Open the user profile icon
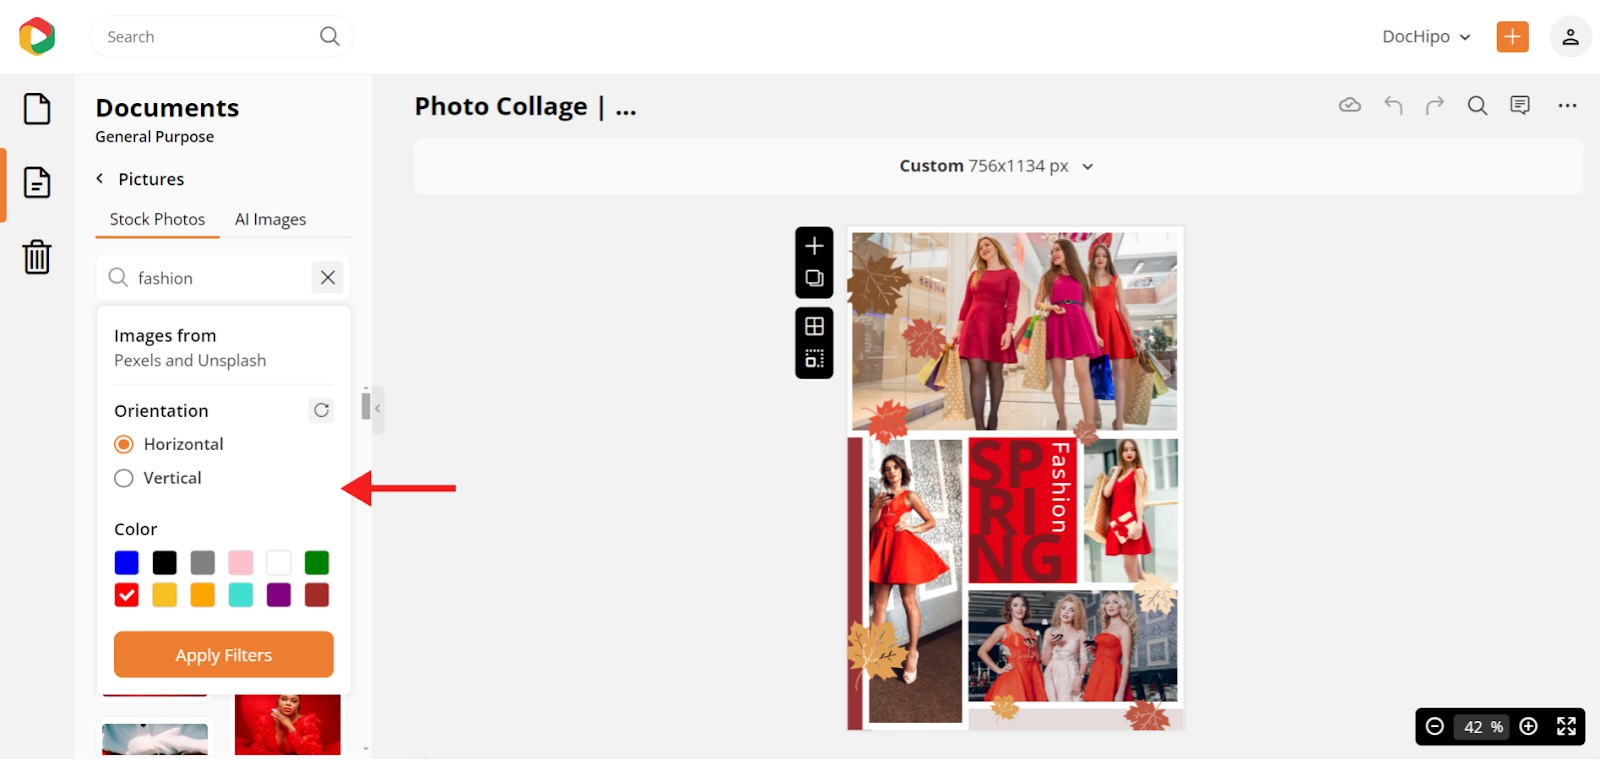The height and width of the screenshot is (760, 1600). pos(1570,36)
